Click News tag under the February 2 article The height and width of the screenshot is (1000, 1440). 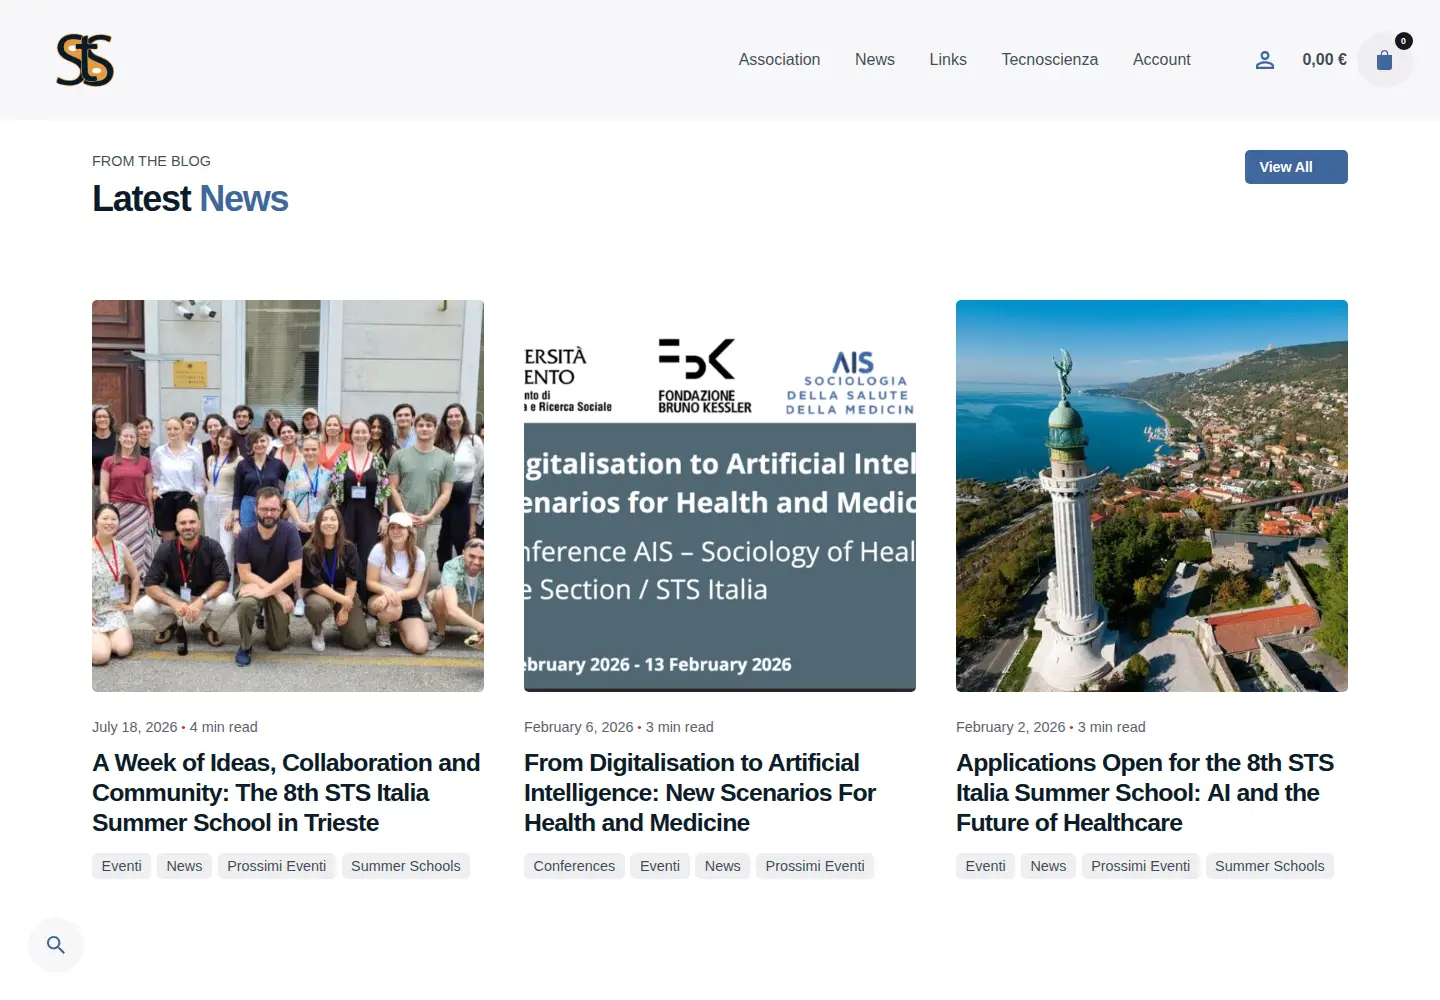[1048, 866]
